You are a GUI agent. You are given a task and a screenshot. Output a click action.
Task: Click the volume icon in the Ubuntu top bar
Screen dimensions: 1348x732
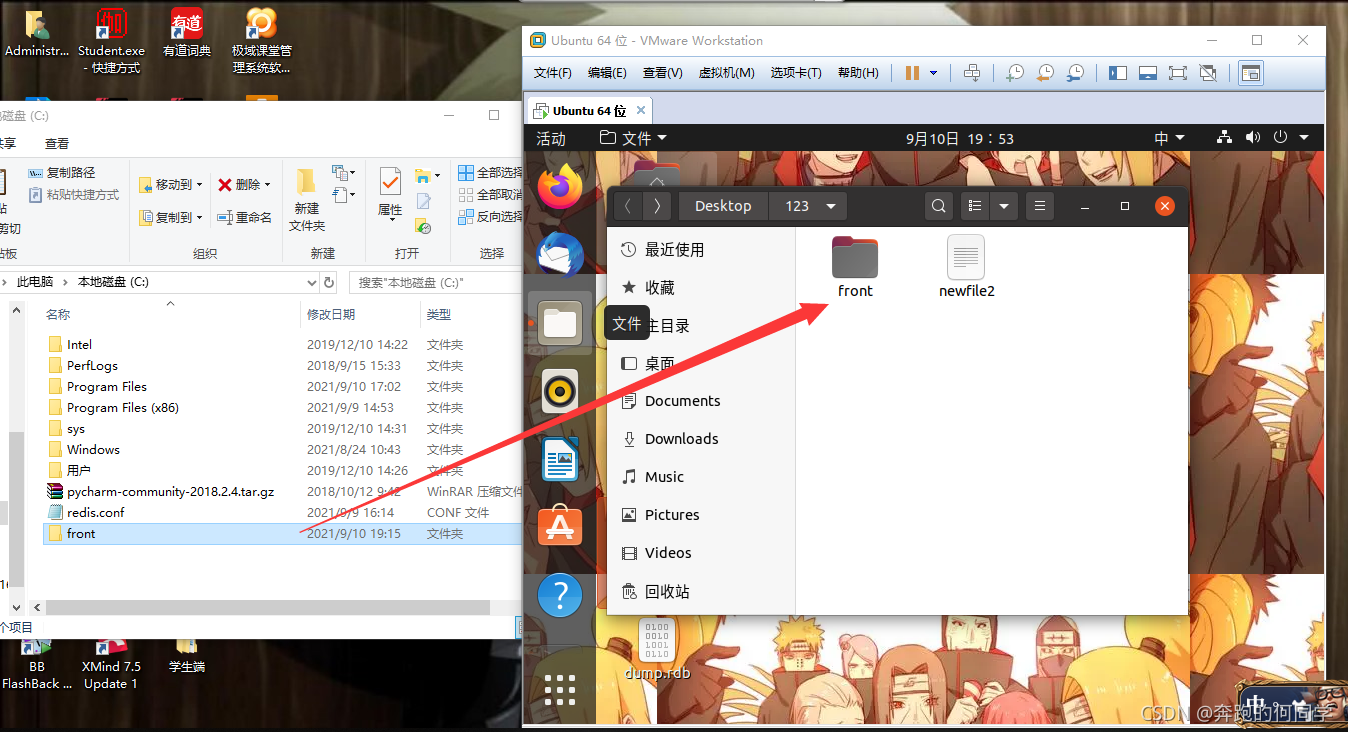1252,138
